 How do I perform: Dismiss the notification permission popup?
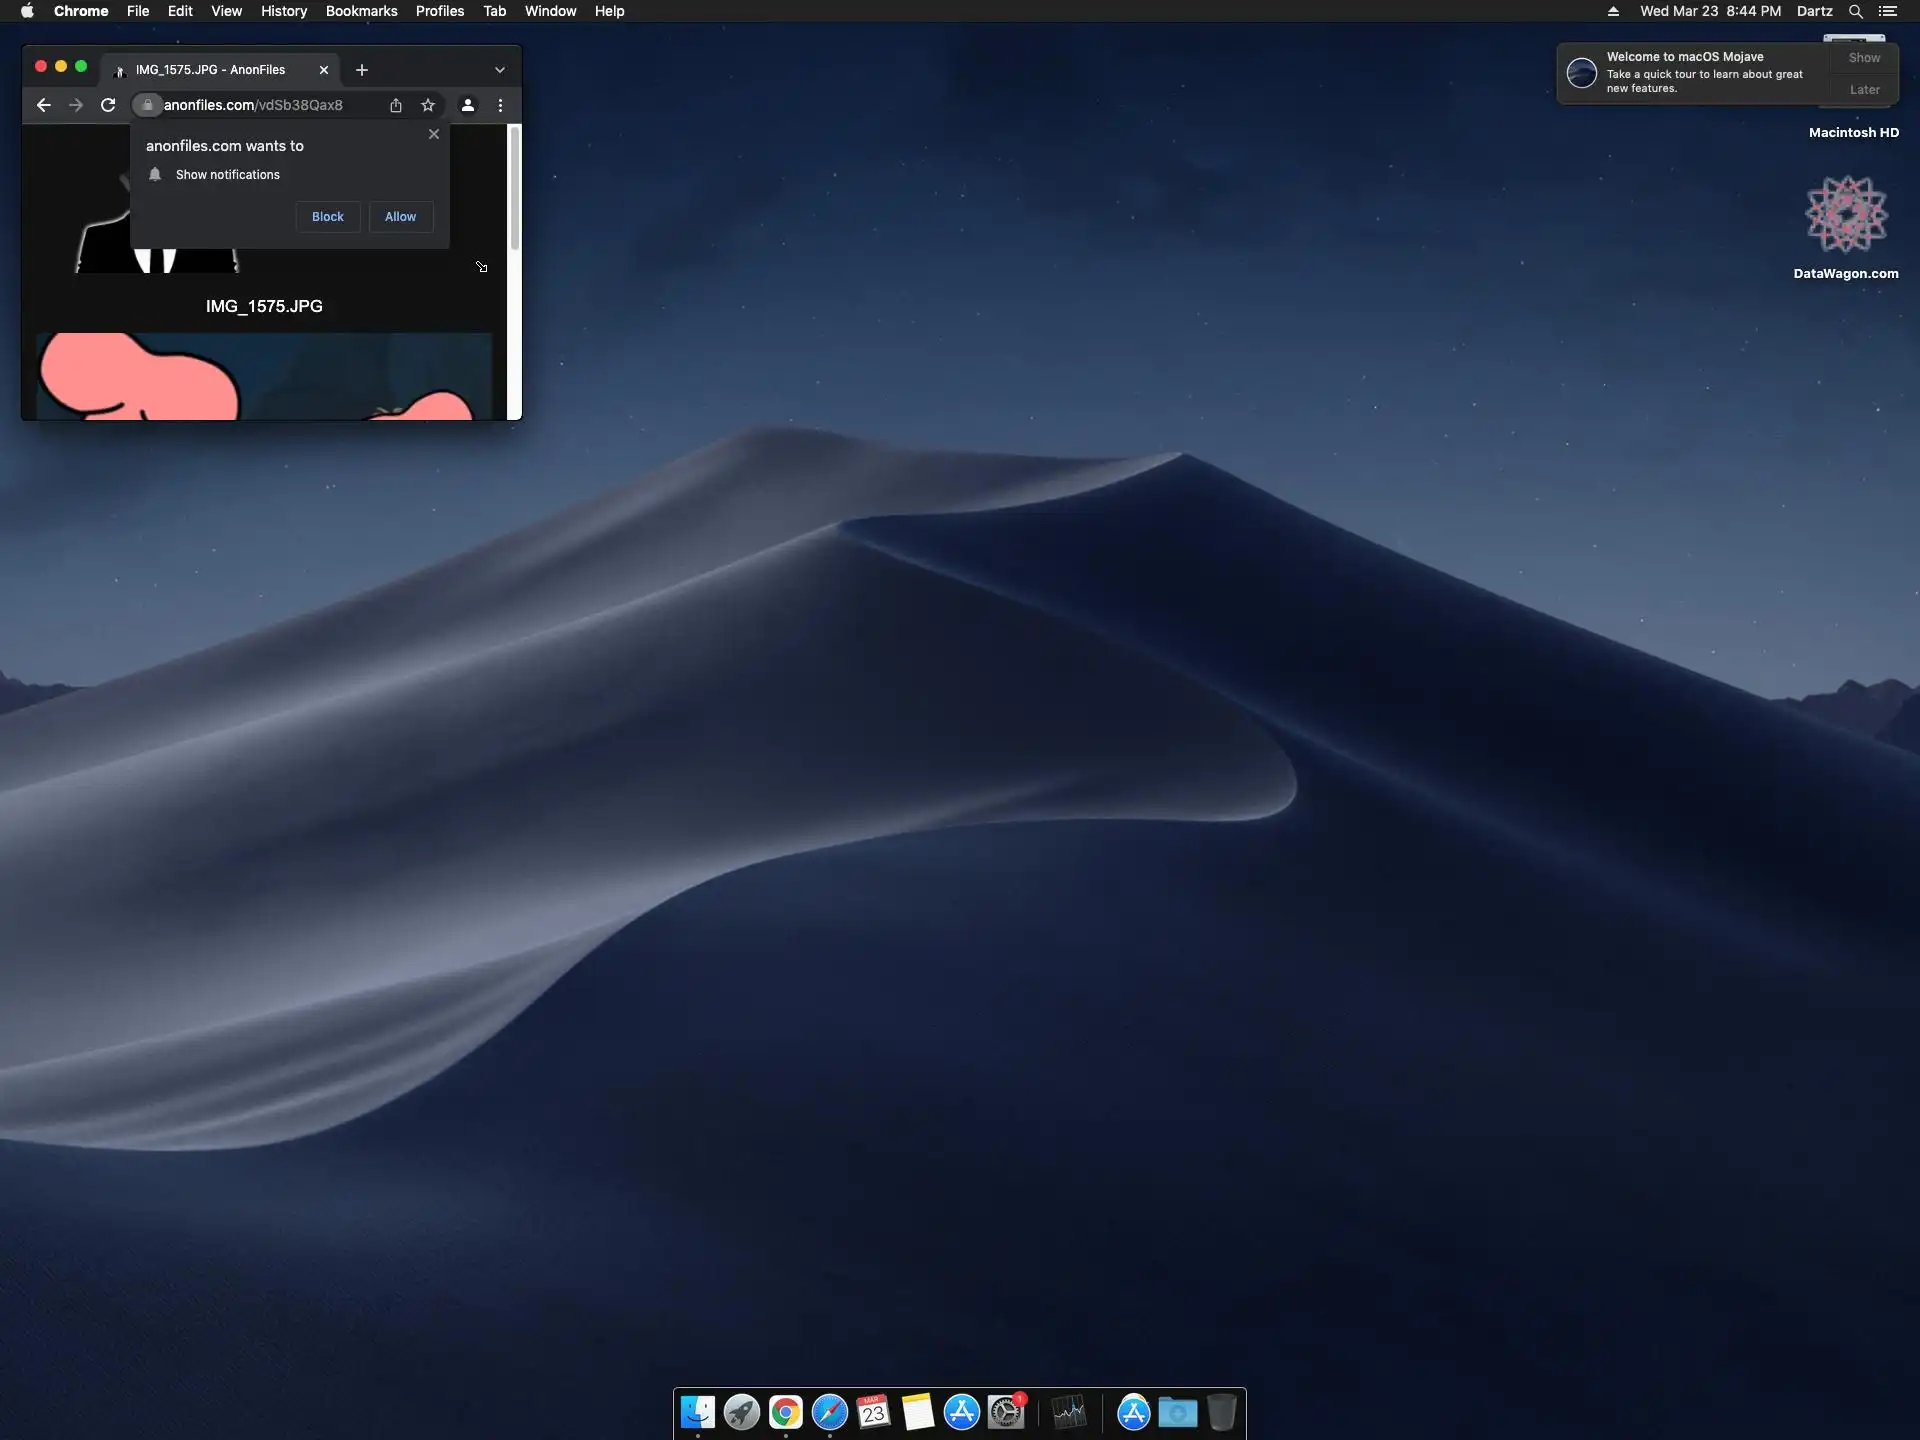coord(433,134)
